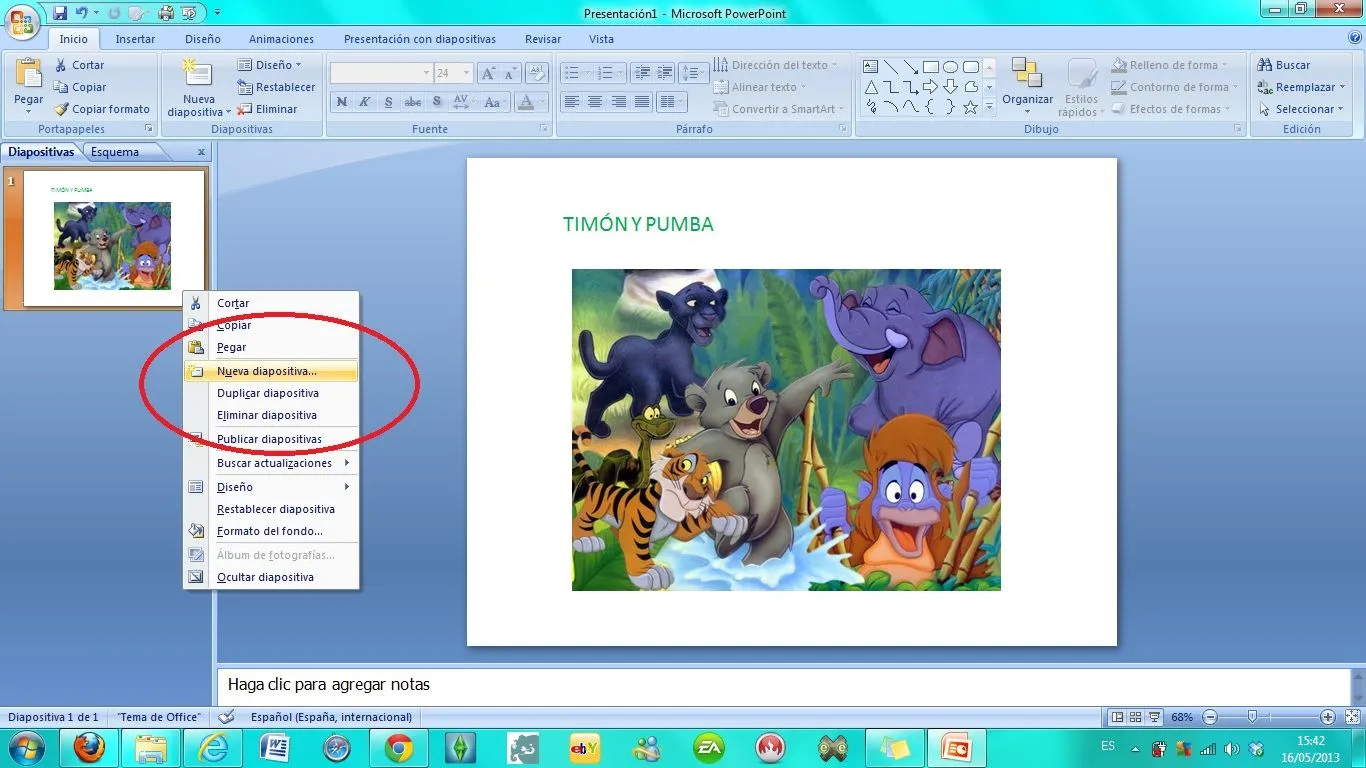The image size is (1366, 768).
Task: Switch to the Esquema pane tab
Action: click(x=115, y=152)
